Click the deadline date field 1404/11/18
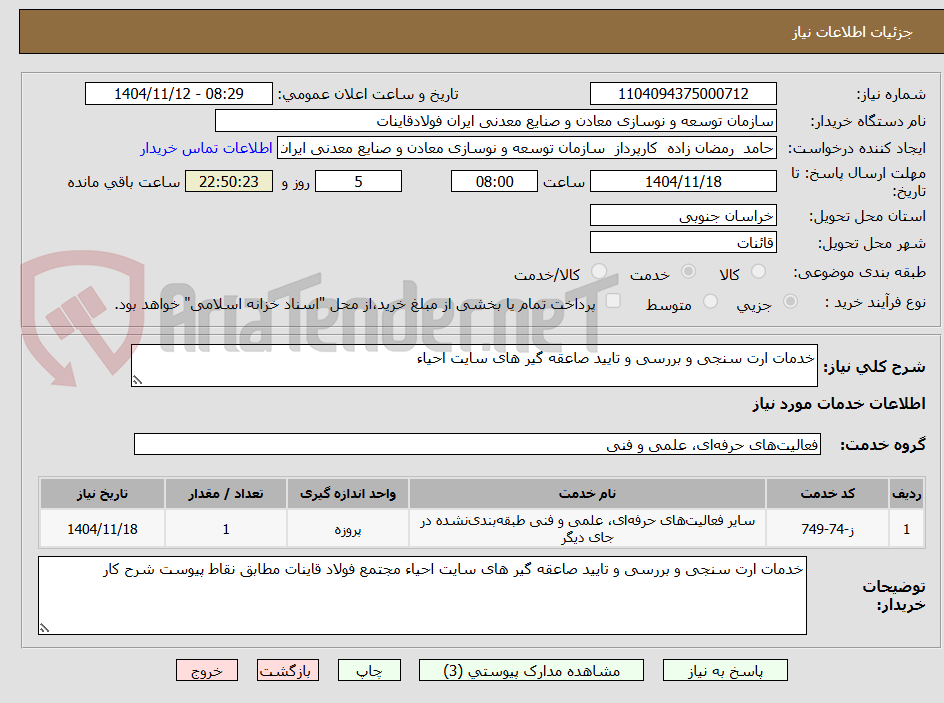 click(683, 181)
